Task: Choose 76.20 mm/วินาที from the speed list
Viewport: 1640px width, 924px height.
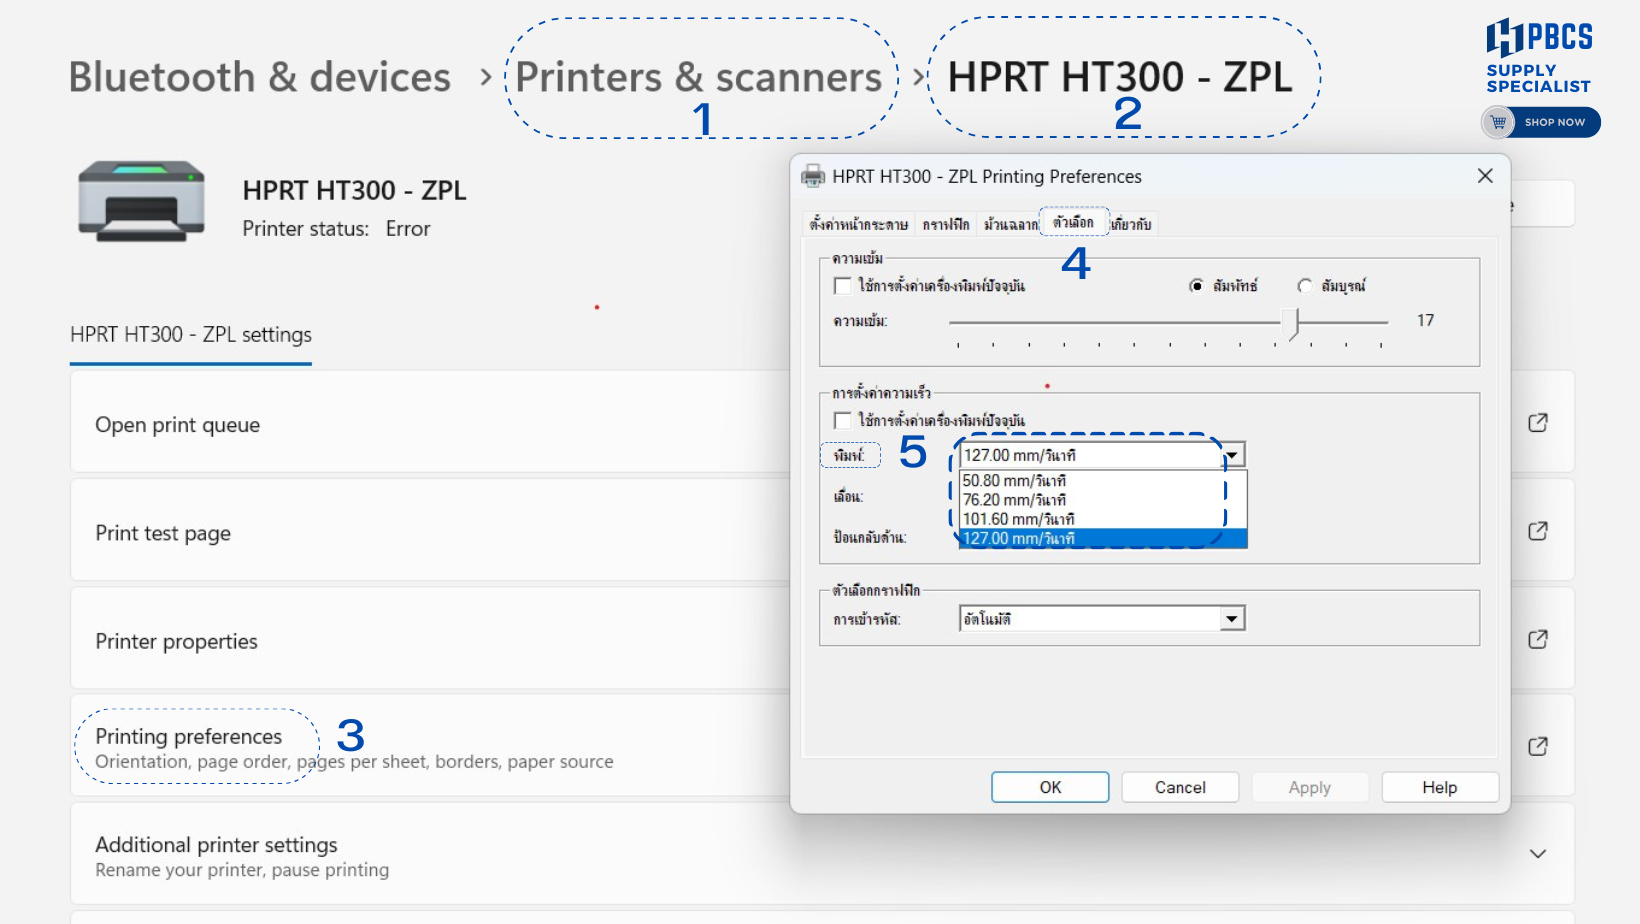Action: [1014, 500]
